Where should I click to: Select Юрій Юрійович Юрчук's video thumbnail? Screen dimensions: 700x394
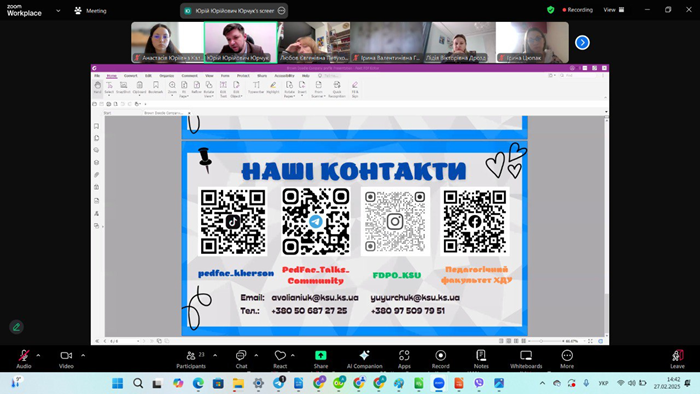coord(241,42)
